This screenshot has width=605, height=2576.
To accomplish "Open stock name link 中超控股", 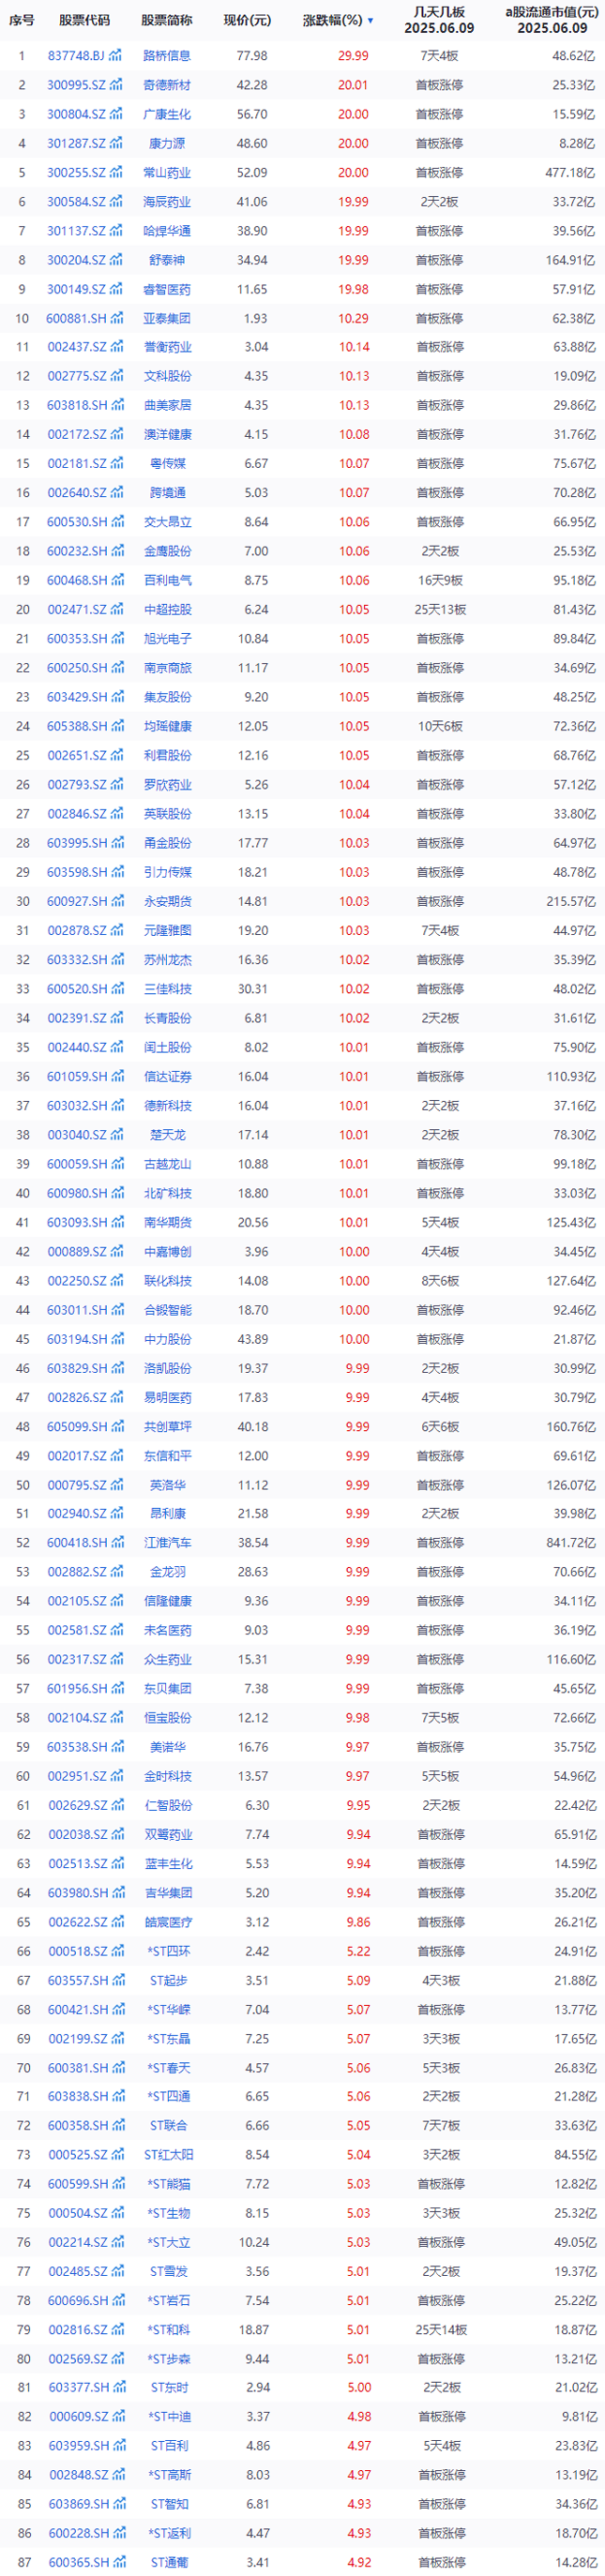I will point(166,609).
